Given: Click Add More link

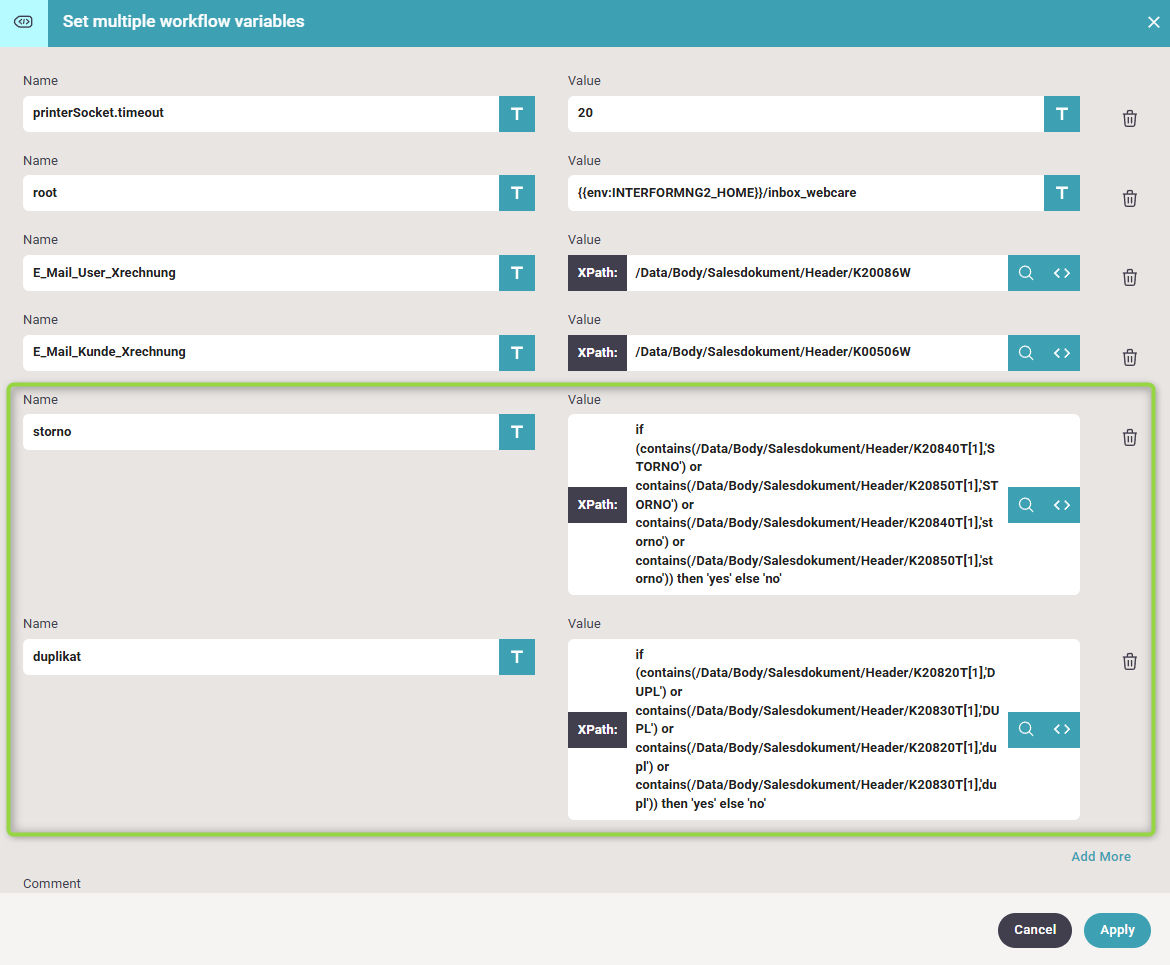Looking at the screenshot, I should pyautogui.click(x=1100, y=856).
